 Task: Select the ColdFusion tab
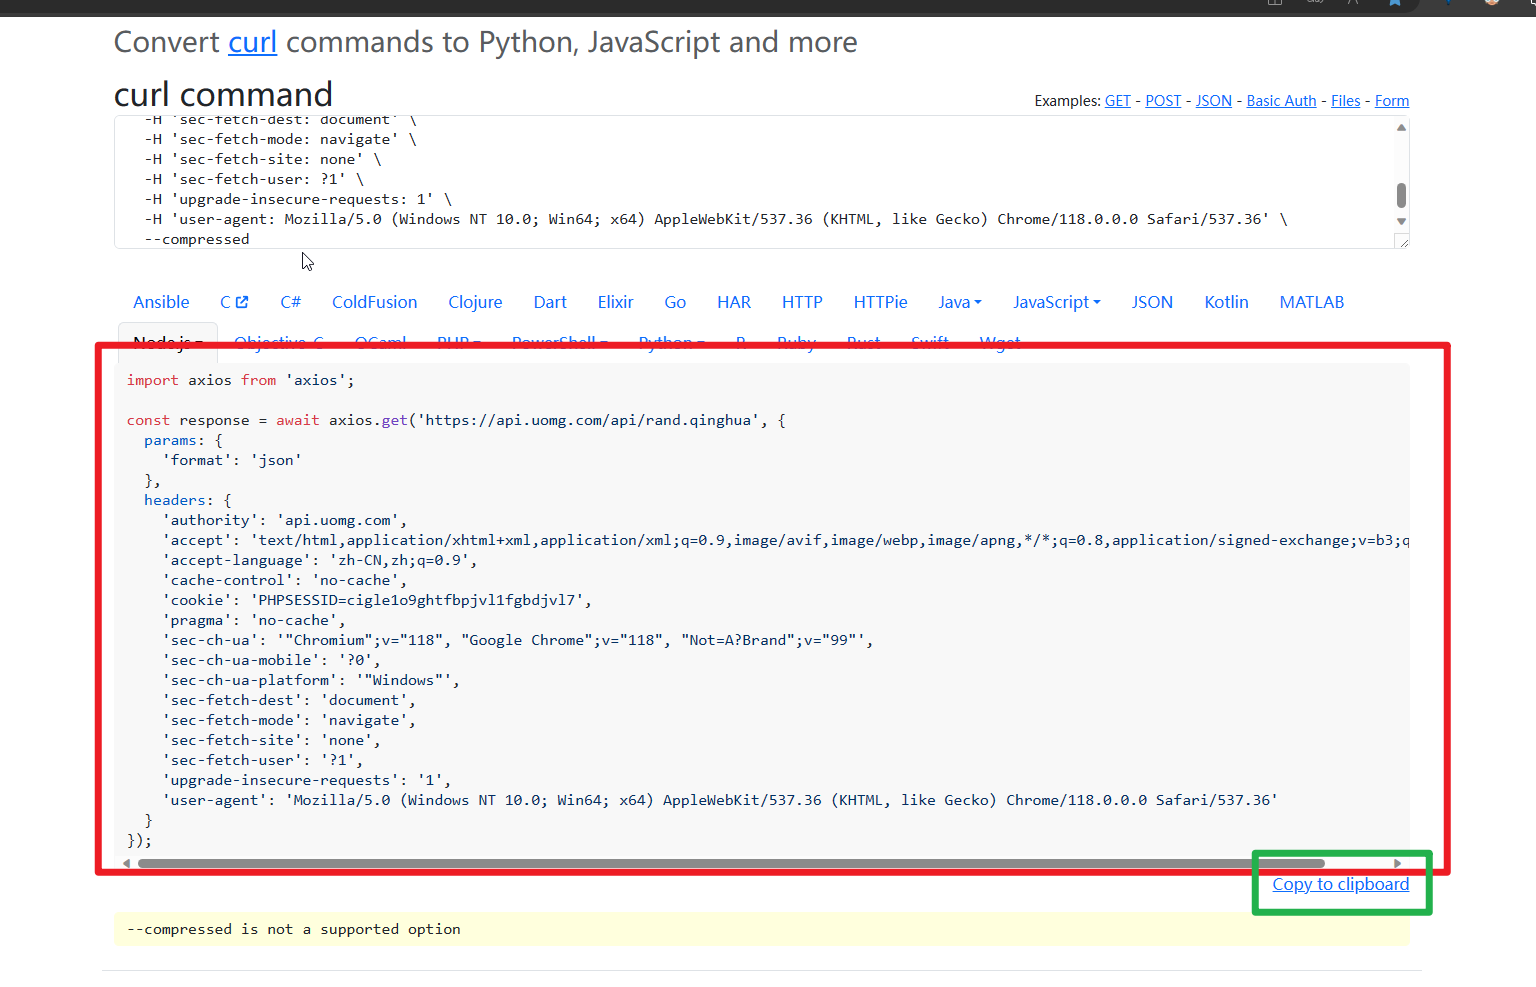pyautogui.click(x=374, y=302)
